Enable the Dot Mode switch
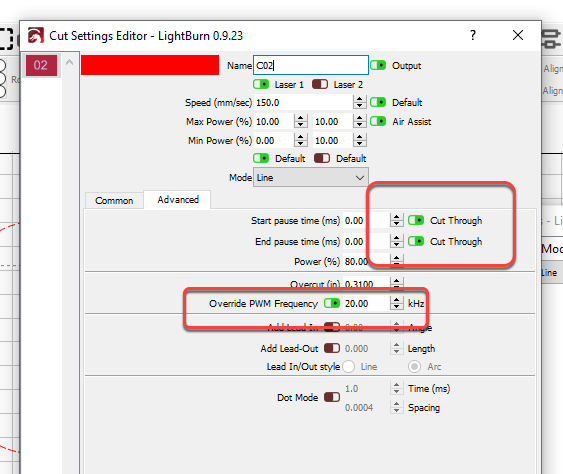 point(332,397)
